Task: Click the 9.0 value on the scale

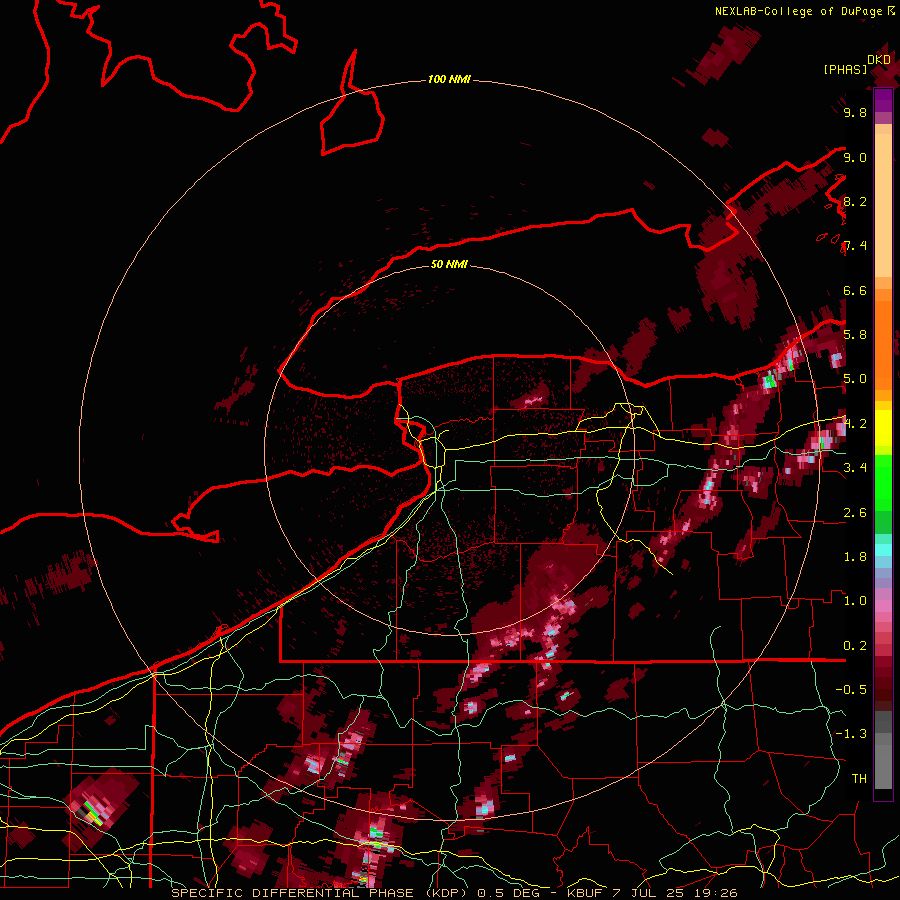Action: (855, 157)
